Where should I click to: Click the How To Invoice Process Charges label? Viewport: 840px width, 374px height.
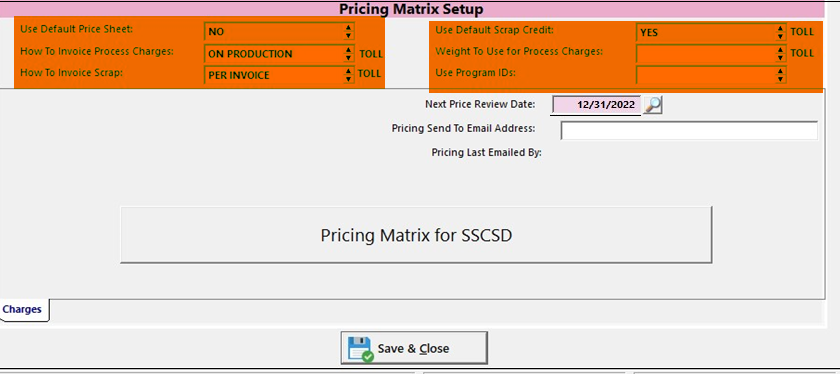click(x=97, y=51)
